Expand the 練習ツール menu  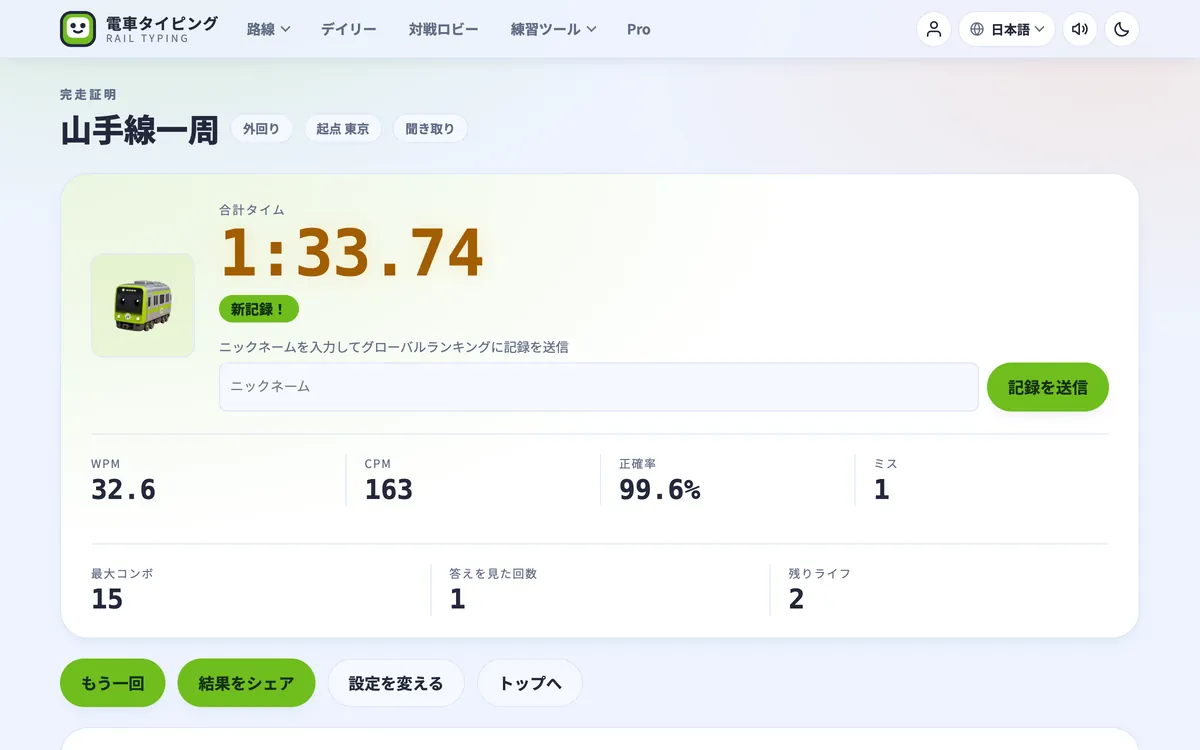coord(553,29)
